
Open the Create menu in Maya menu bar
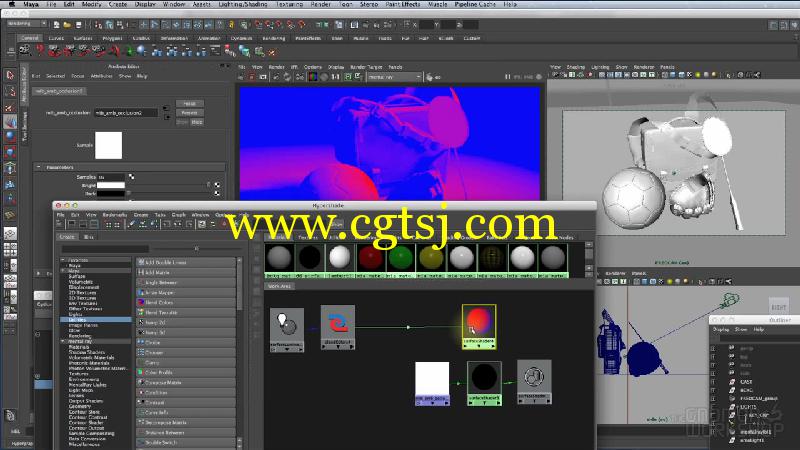(x=117, y=4)
